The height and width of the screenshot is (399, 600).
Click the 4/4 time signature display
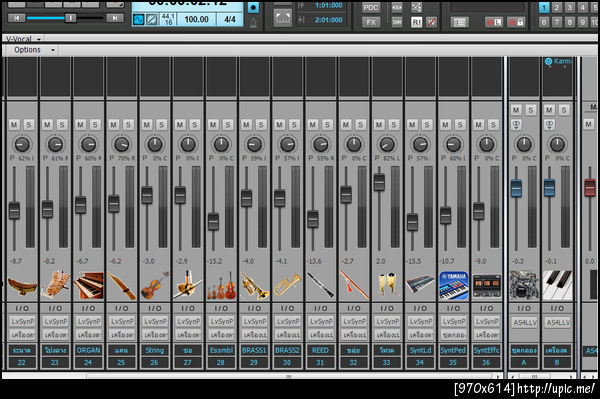(x=230, y=19)
